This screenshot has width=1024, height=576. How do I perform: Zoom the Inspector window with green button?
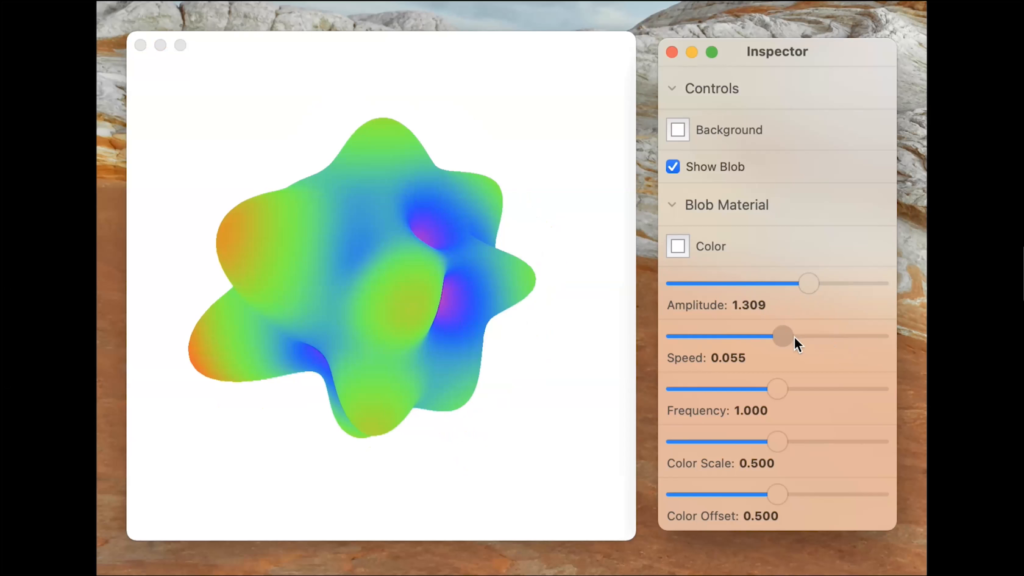coord(712,52)
